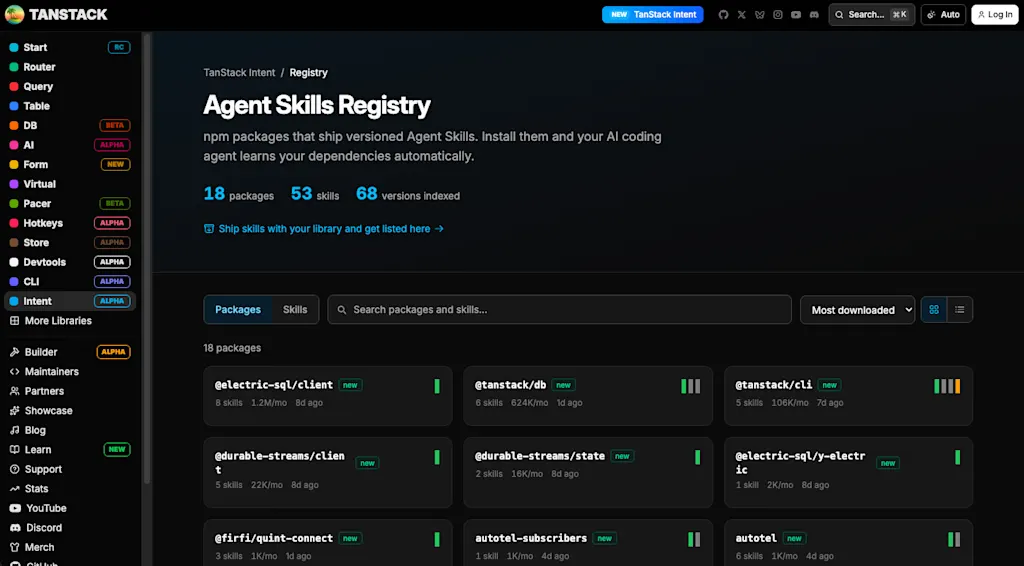Open Start in the sidebar
Screen dimensions: 1024x566
click(x=70, y=47)
